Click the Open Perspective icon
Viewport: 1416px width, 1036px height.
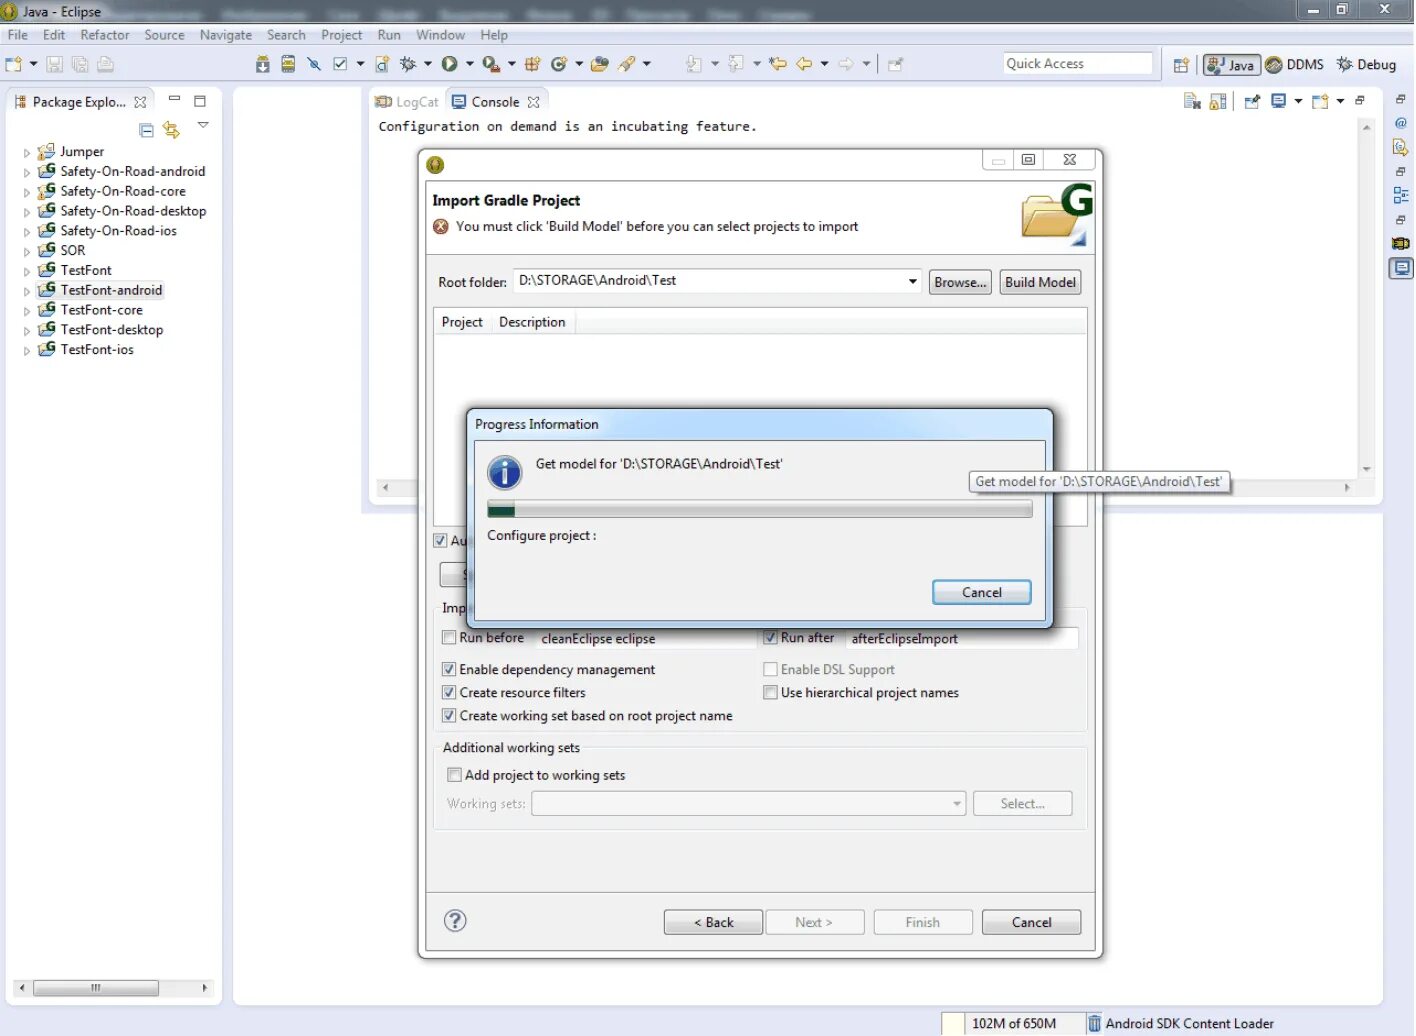1181,65
